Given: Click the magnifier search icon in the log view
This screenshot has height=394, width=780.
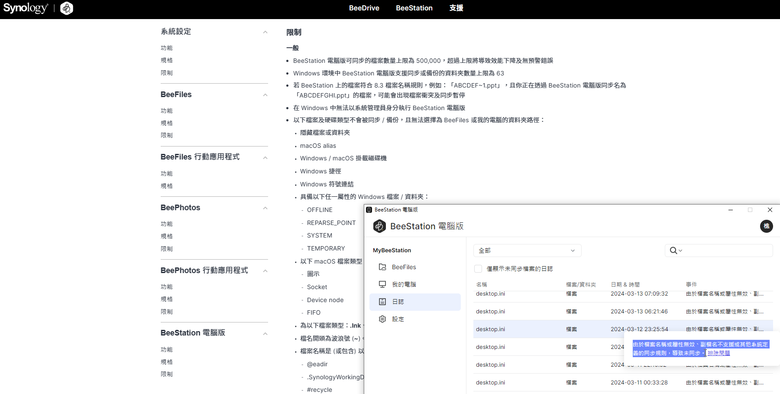Looking at the screenshot, I should tap(673, 250).
